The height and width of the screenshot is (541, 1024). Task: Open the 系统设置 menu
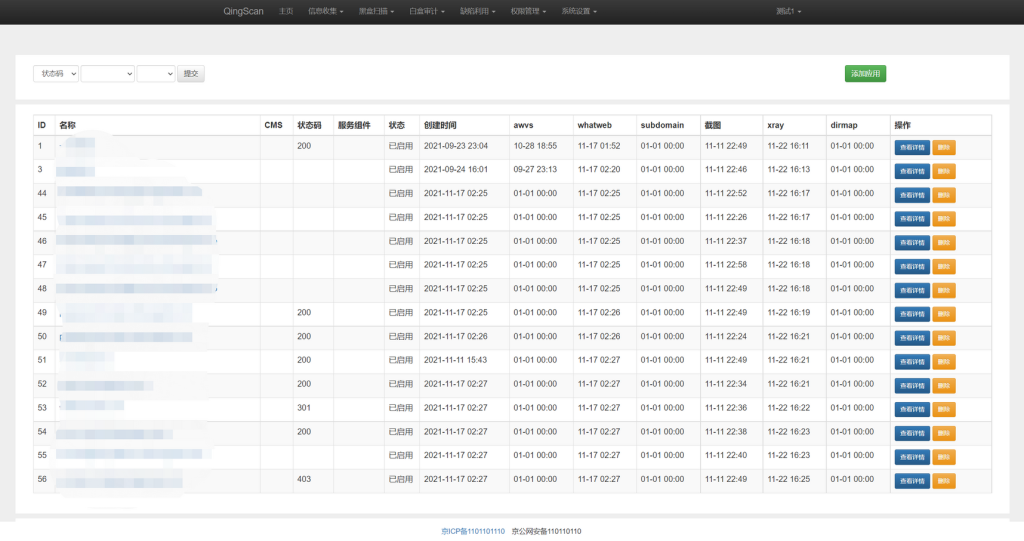pos(580,11)
